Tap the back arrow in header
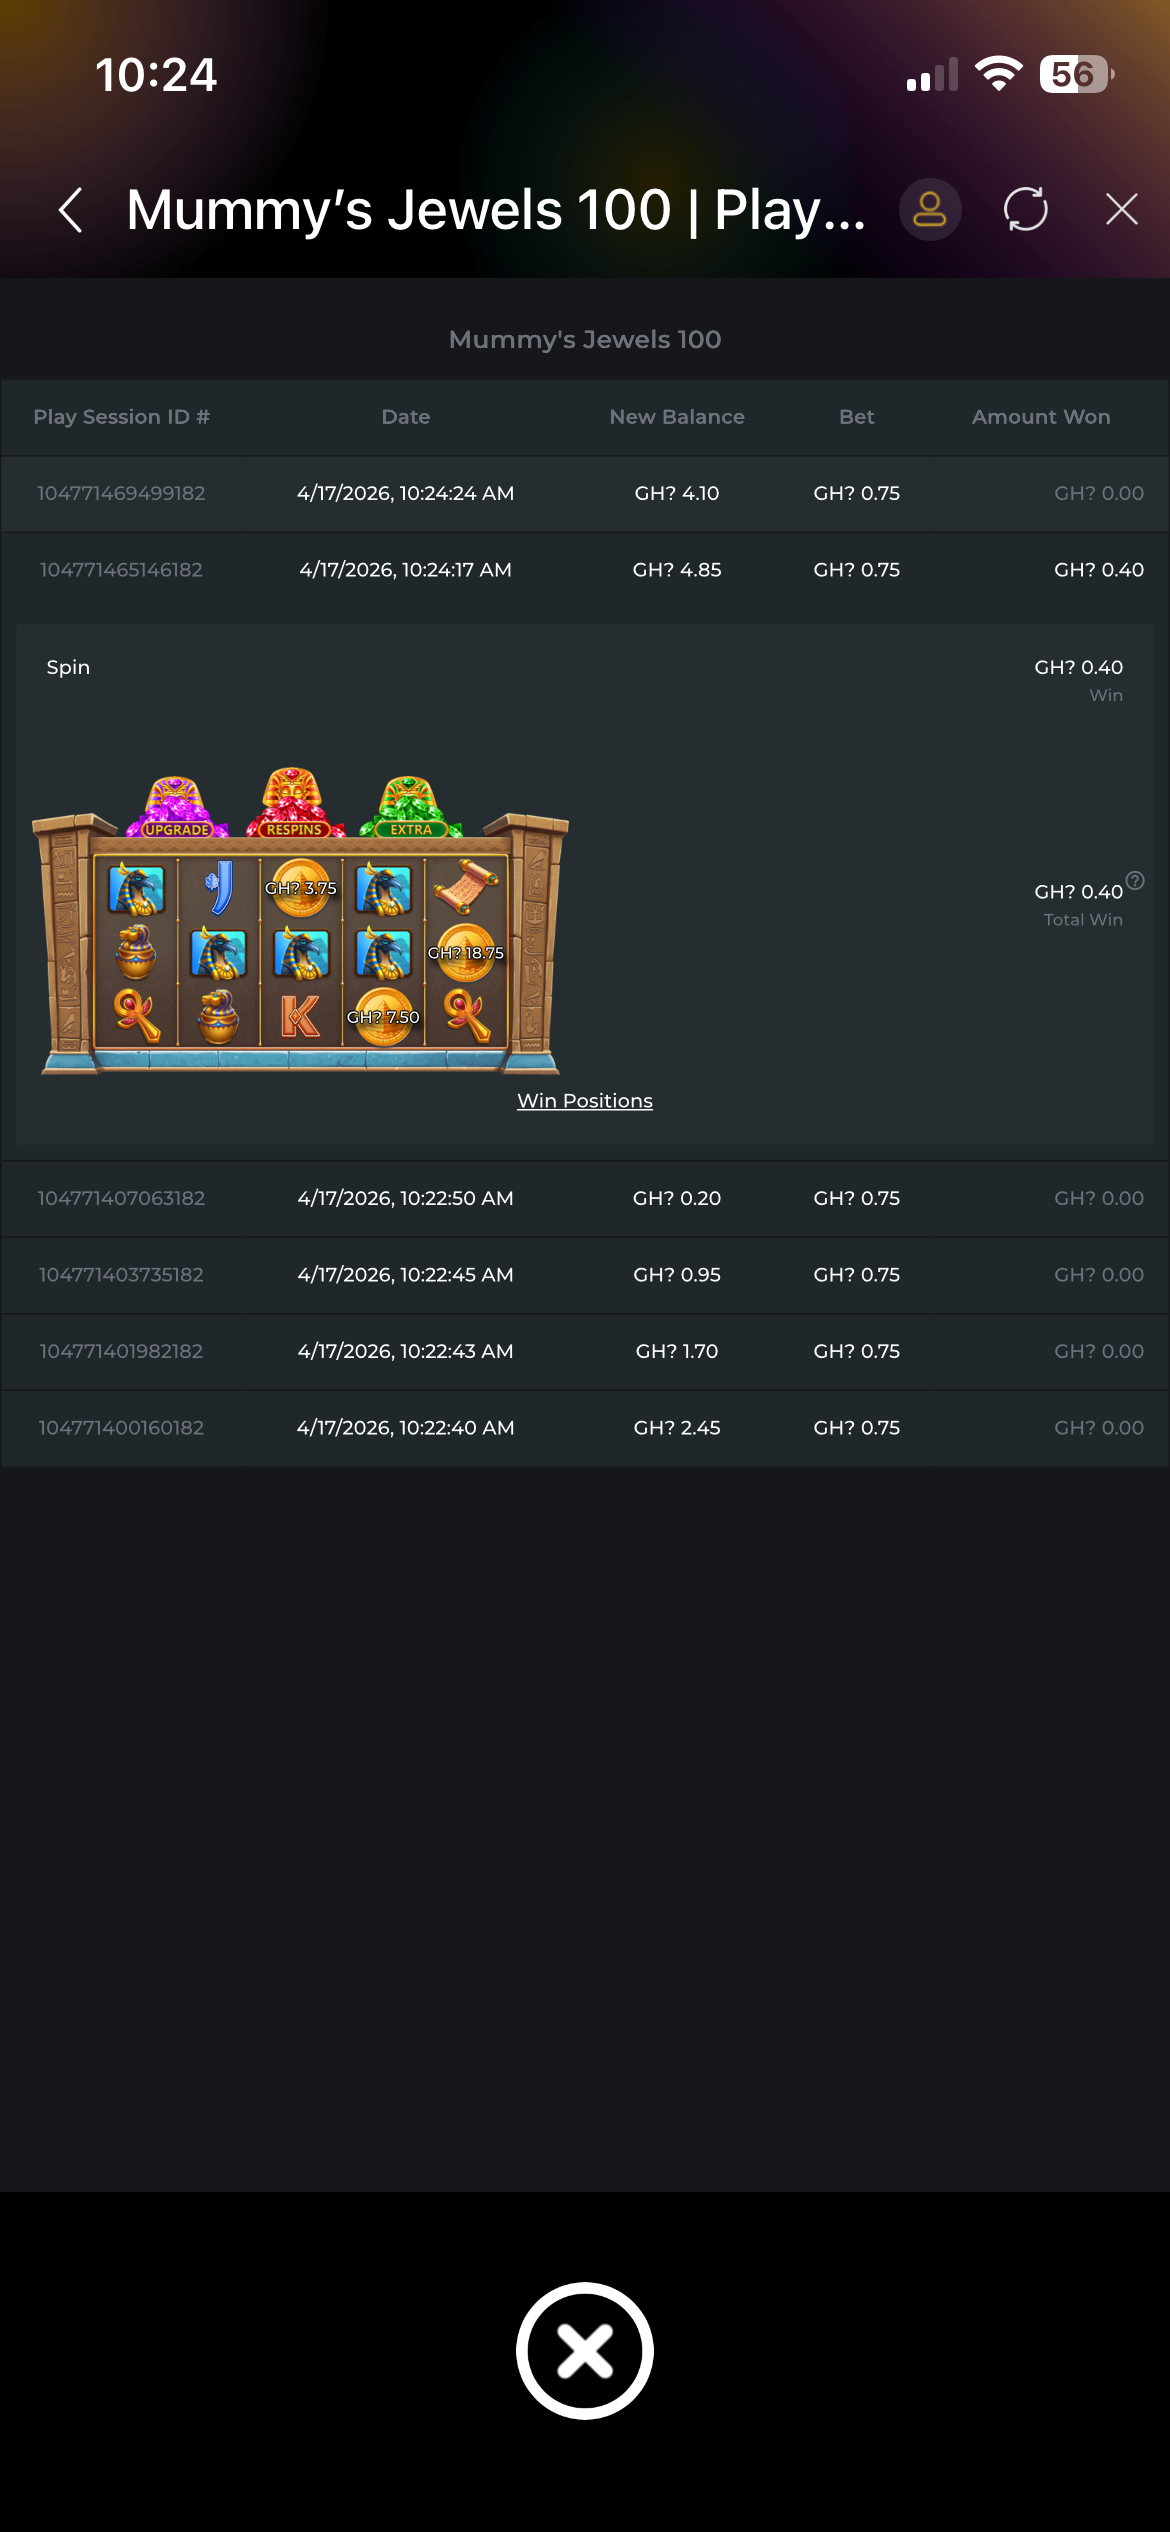1170x2532 pixels. click(x=70, y=210)
